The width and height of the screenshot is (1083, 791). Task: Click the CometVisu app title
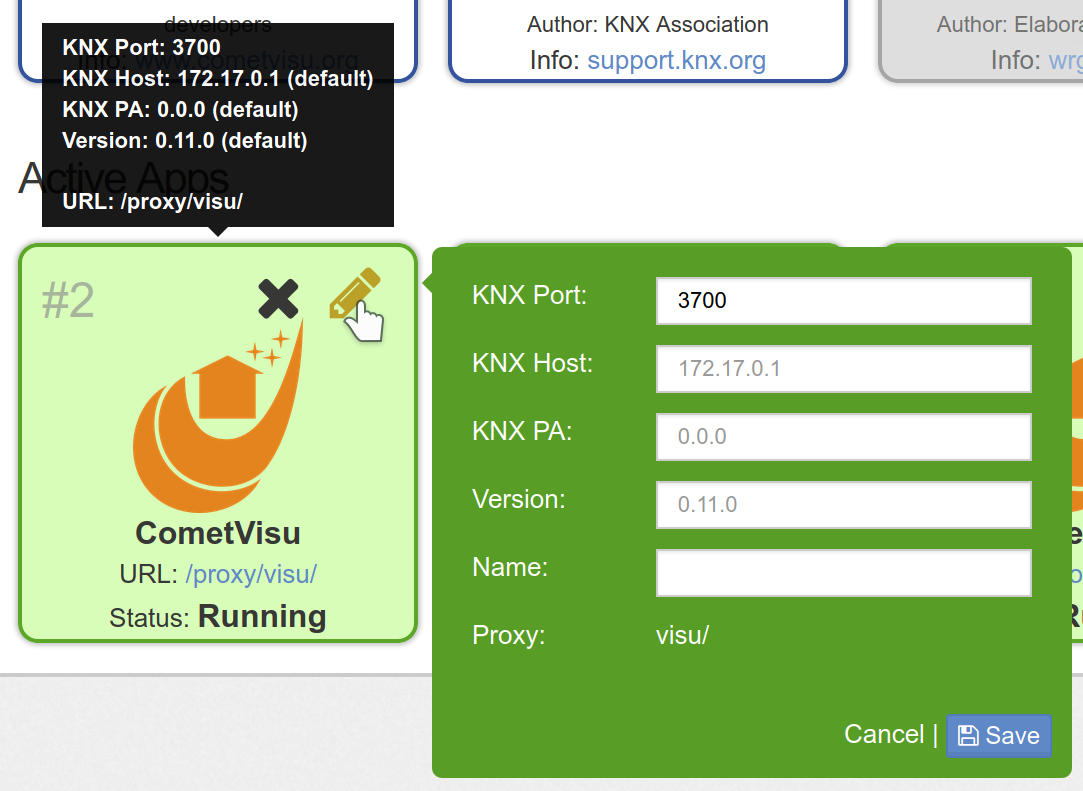coord(218,533)
